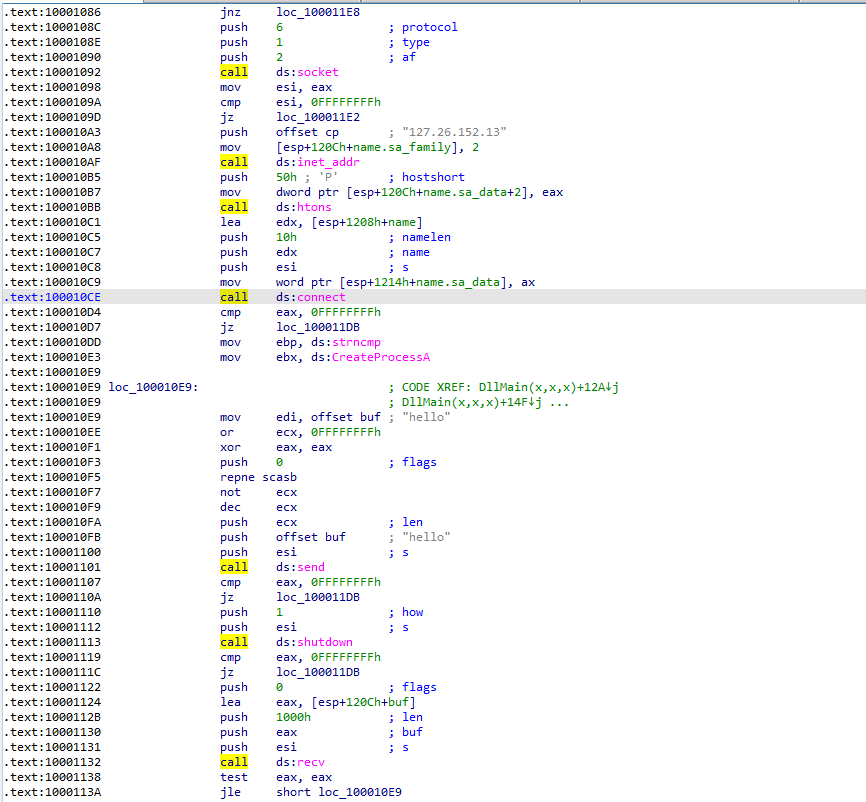The height and width of the screenshot is (802, 866).
Task: Select the inet_addr function name
Action: (329, 162)
